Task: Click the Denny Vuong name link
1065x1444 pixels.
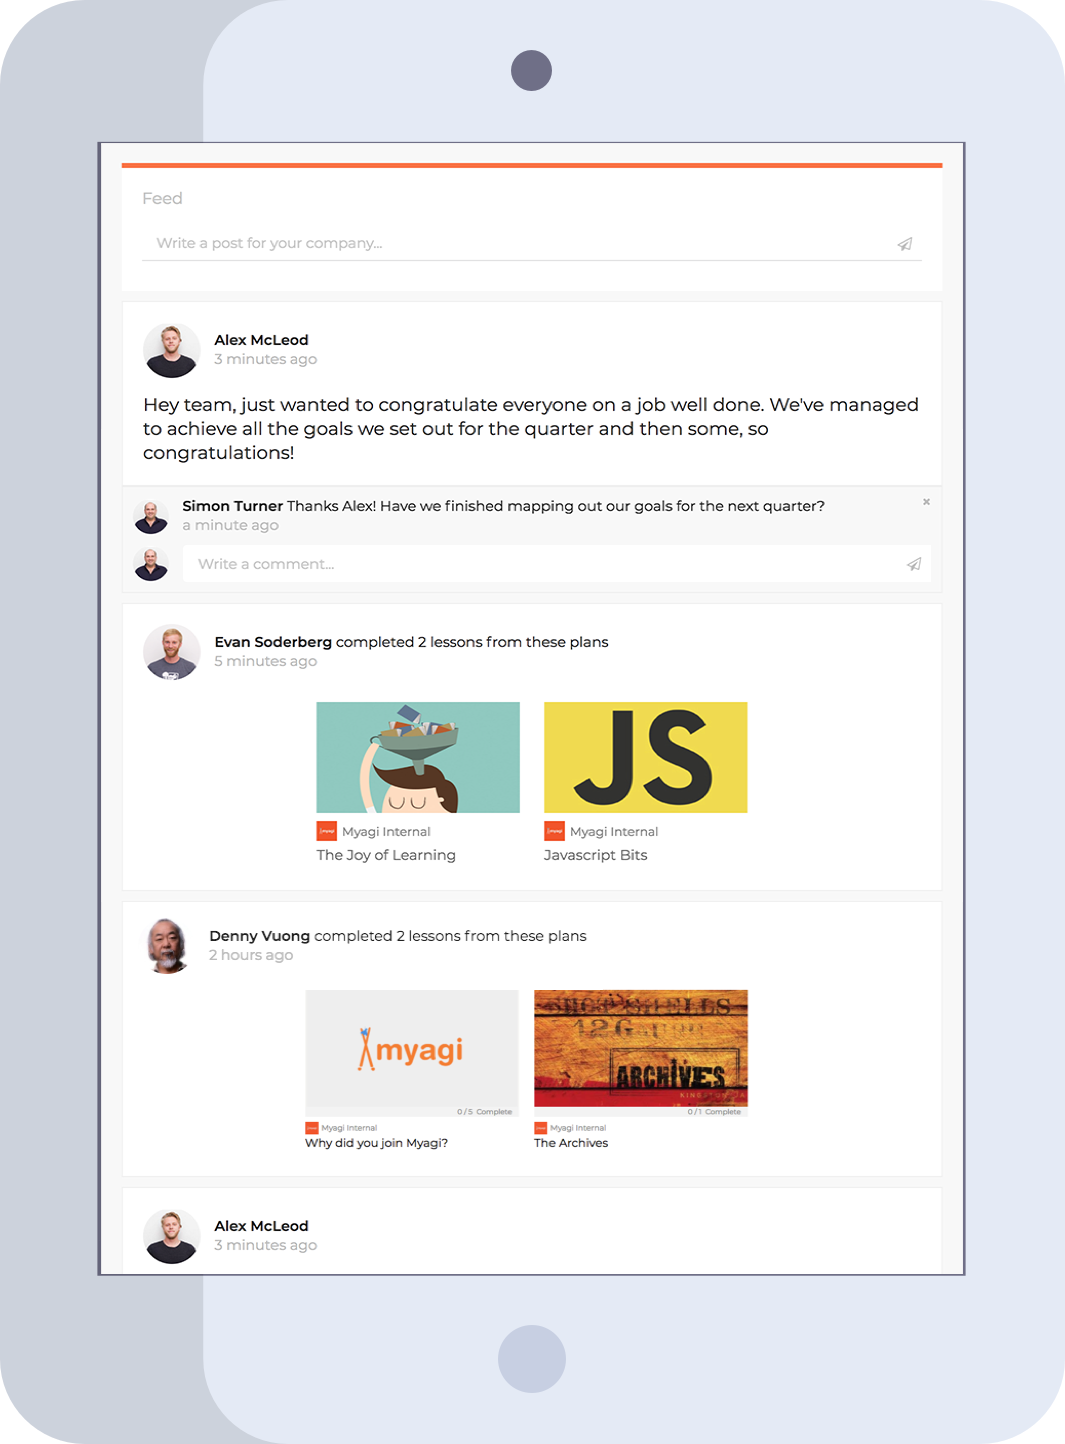Action: [x=260, y=936]
